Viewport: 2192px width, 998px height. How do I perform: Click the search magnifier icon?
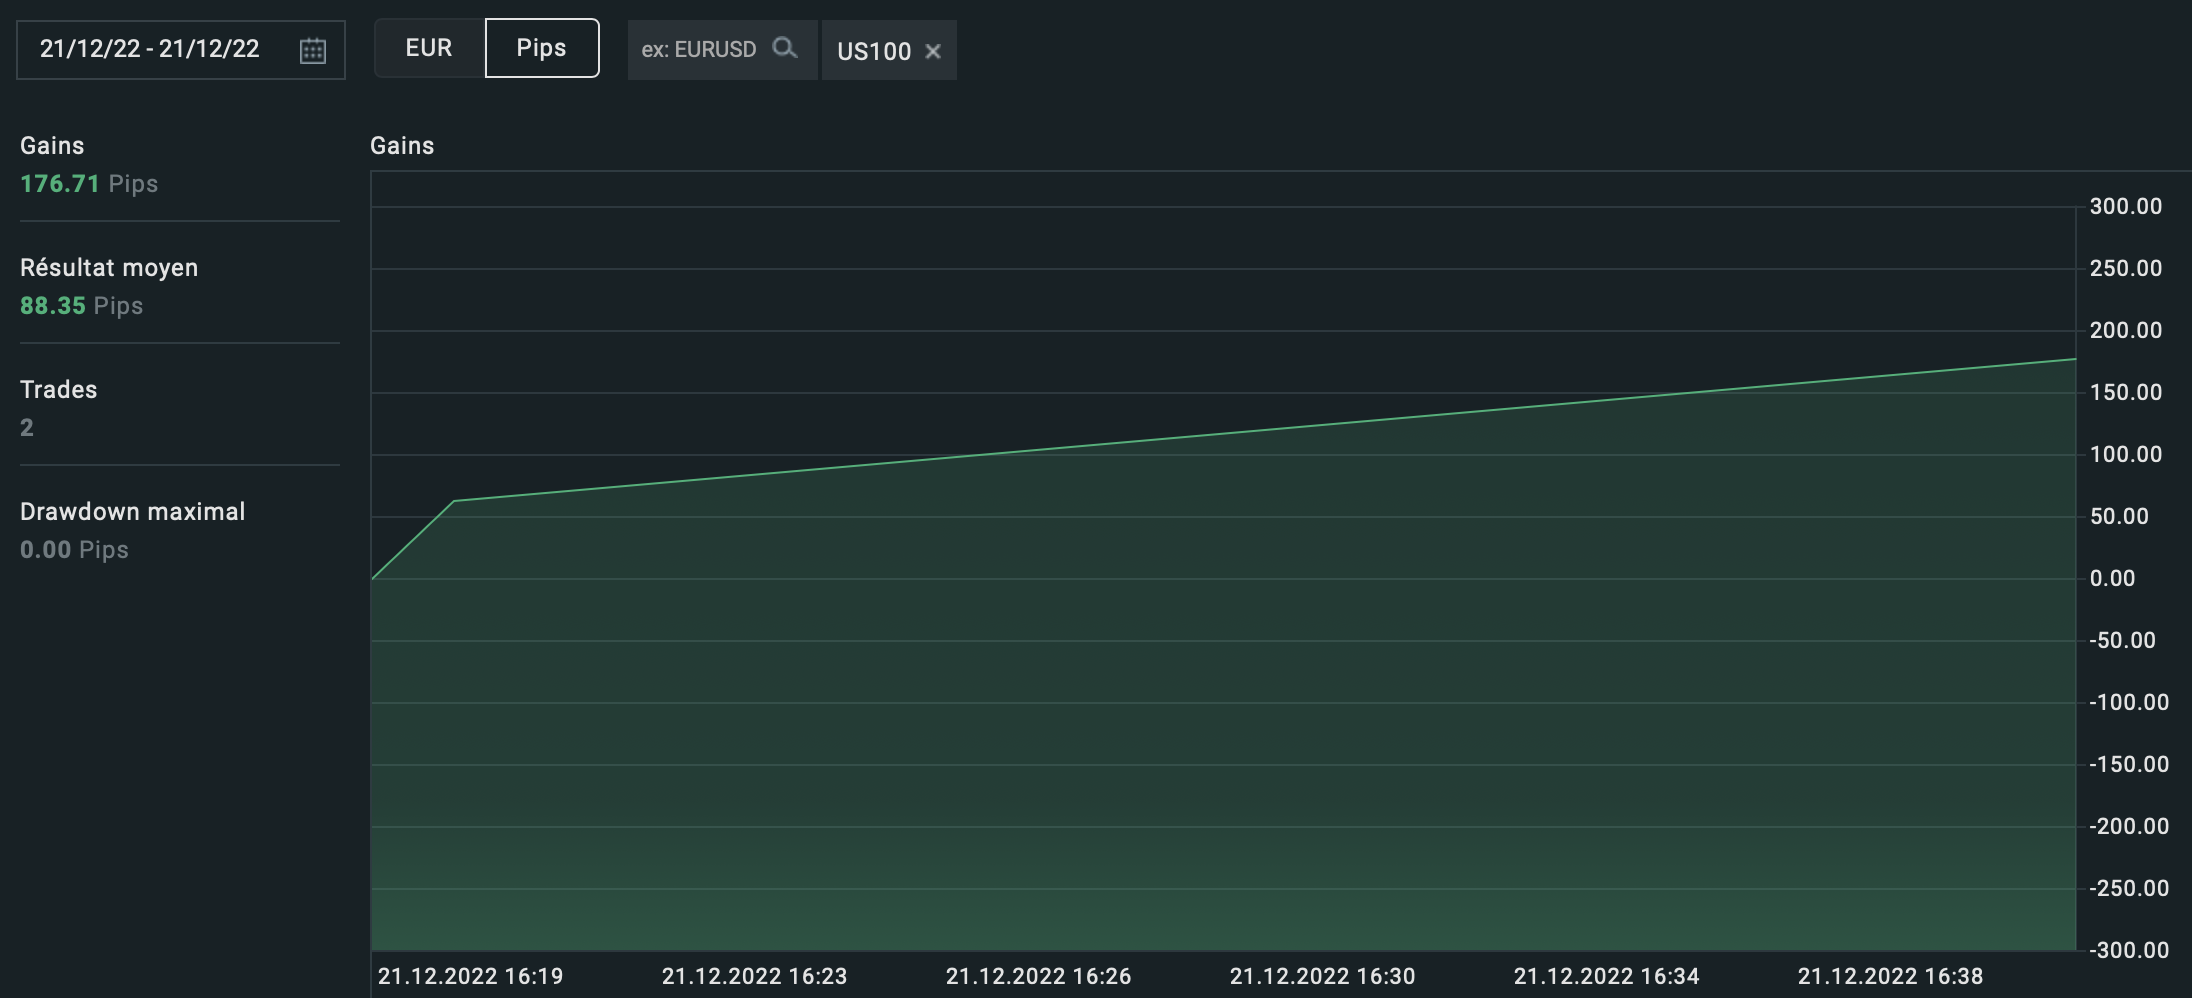[785, 48]
